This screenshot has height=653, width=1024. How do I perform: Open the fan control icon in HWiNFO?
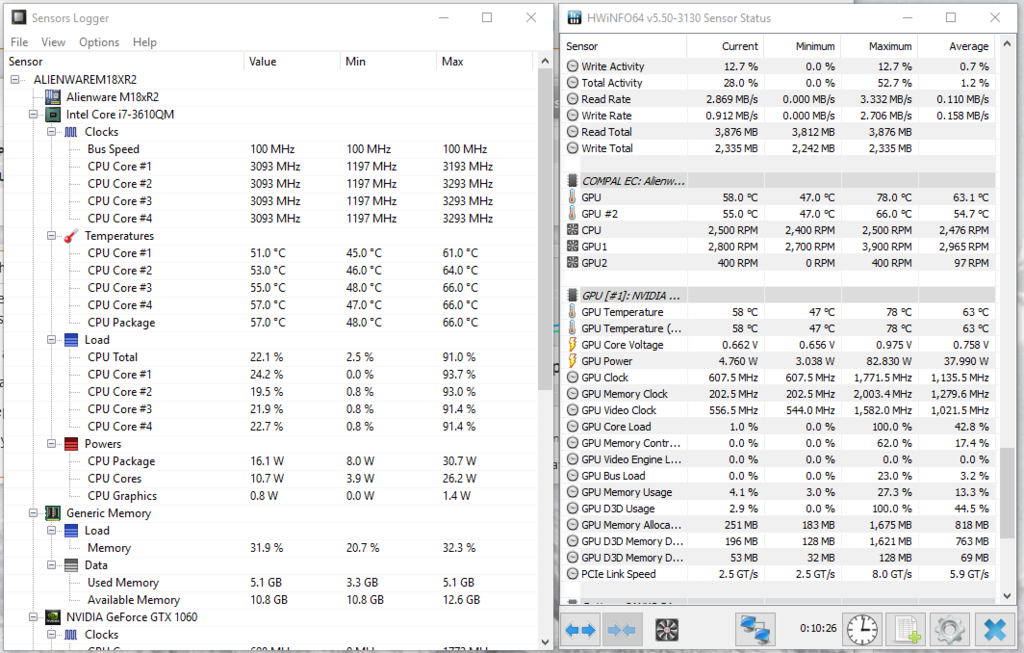click(x=667, y=630)
